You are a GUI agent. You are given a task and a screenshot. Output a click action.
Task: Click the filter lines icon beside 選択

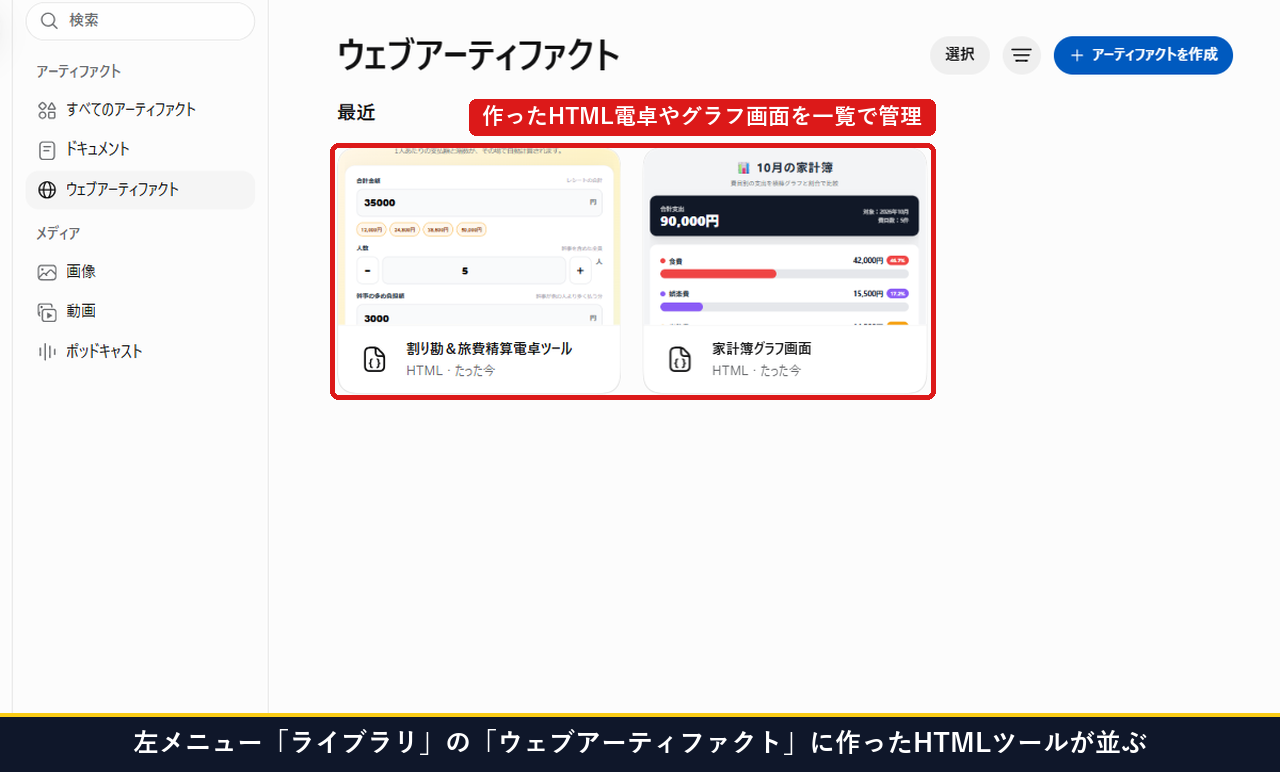1021,55
